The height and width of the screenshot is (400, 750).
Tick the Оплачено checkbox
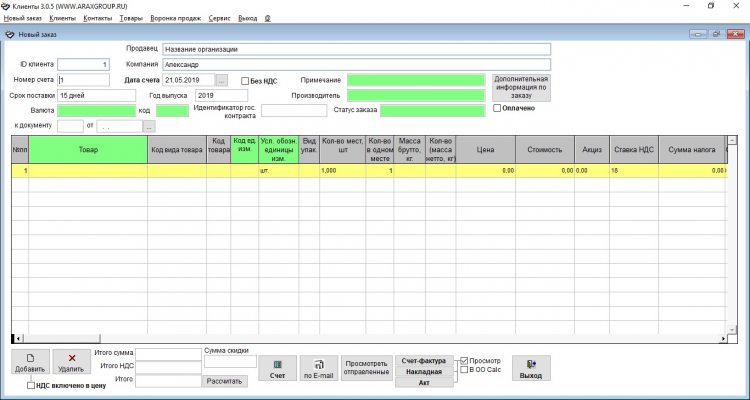497,108
